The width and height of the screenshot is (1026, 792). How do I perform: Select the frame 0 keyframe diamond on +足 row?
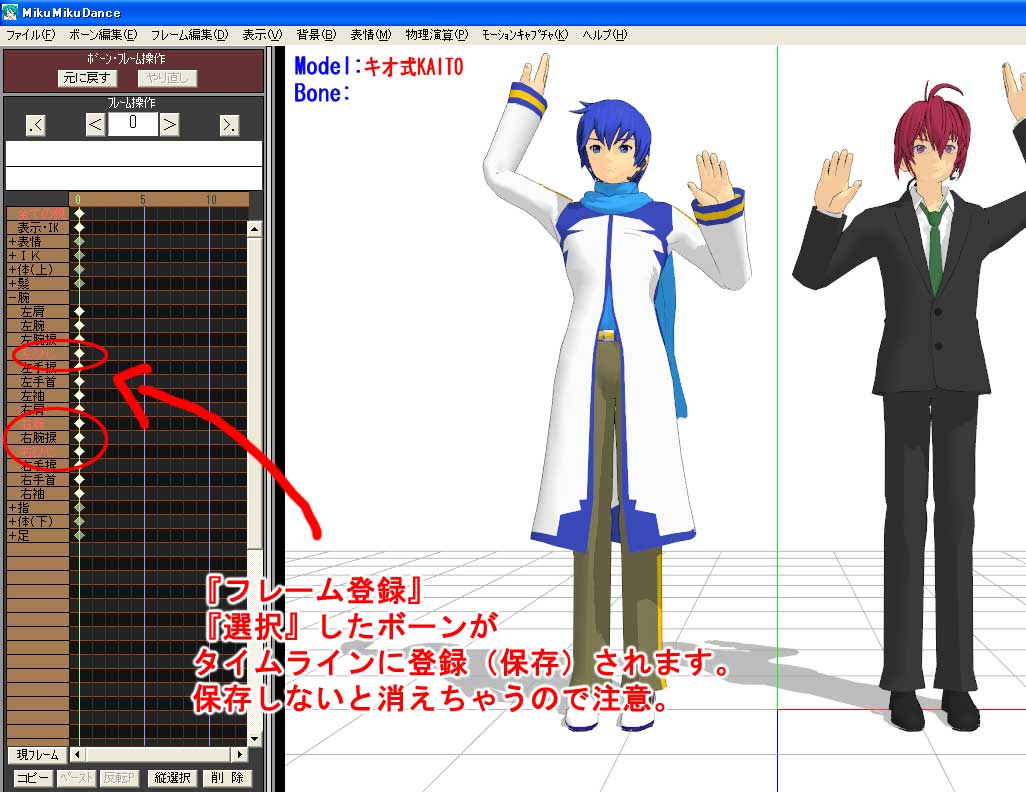[79, 535]
